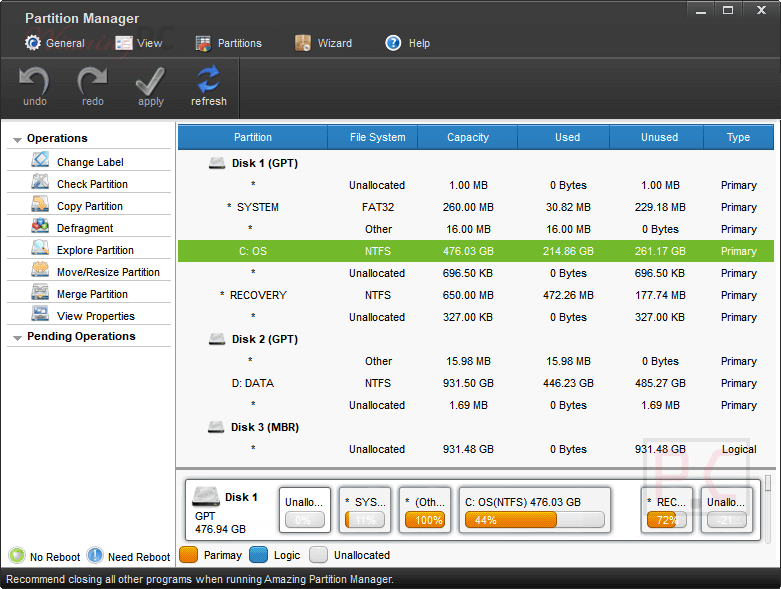This screenshot has width=781, height=589.
Task: Click the View Properties icon
Action: pyautogui.click(x=40, y=314)
